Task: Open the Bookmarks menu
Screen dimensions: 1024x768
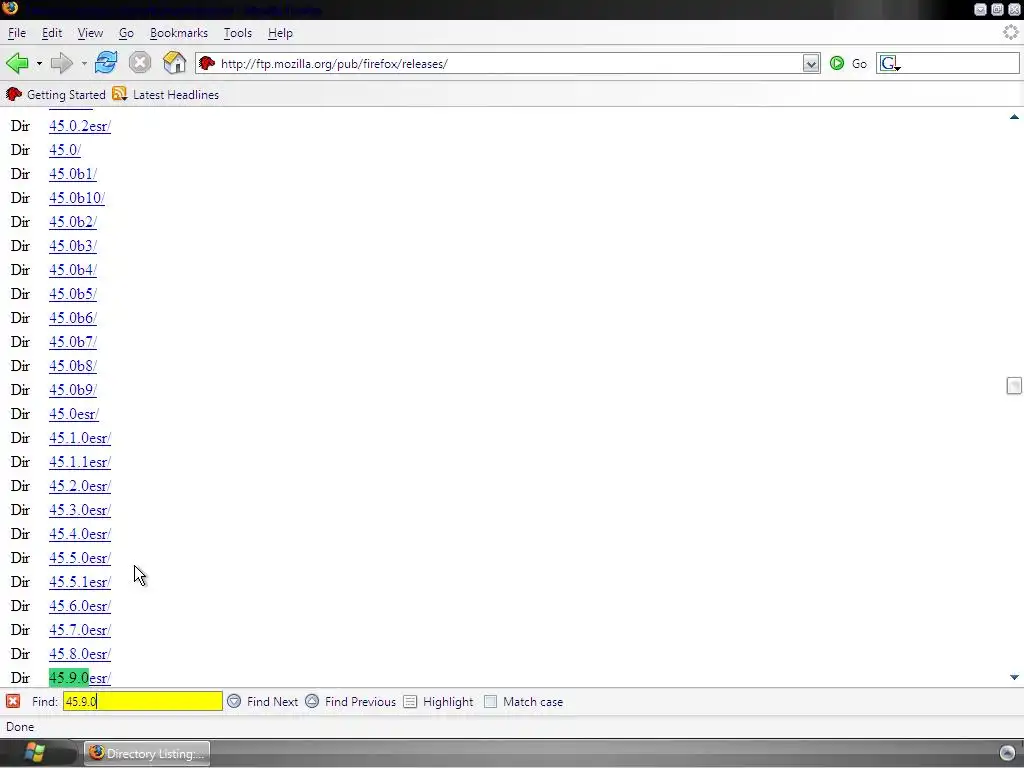Action: (x=179, y=33)
